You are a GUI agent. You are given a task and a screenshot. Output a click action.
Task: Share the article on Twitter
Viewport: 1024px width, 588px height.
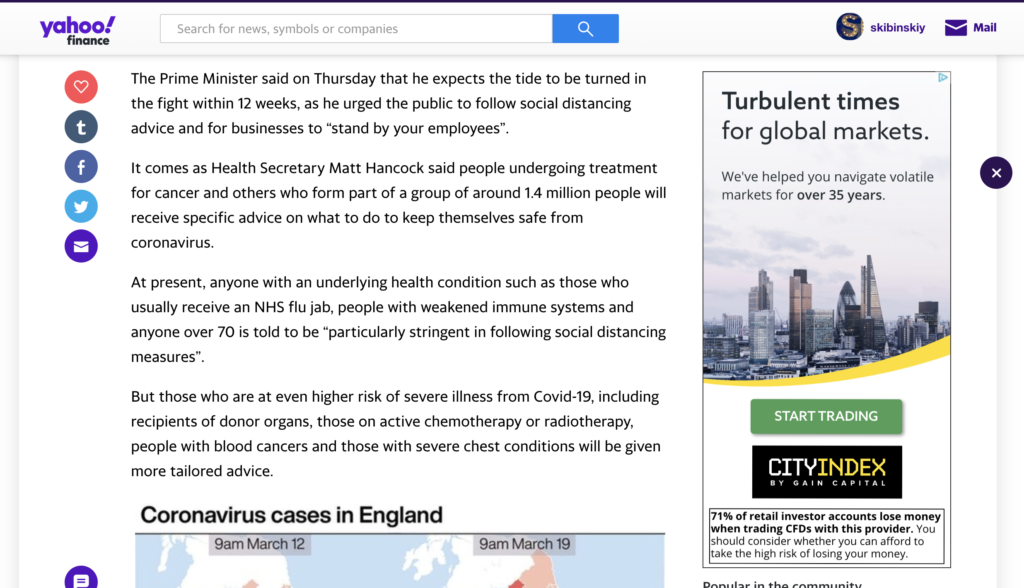81,206
